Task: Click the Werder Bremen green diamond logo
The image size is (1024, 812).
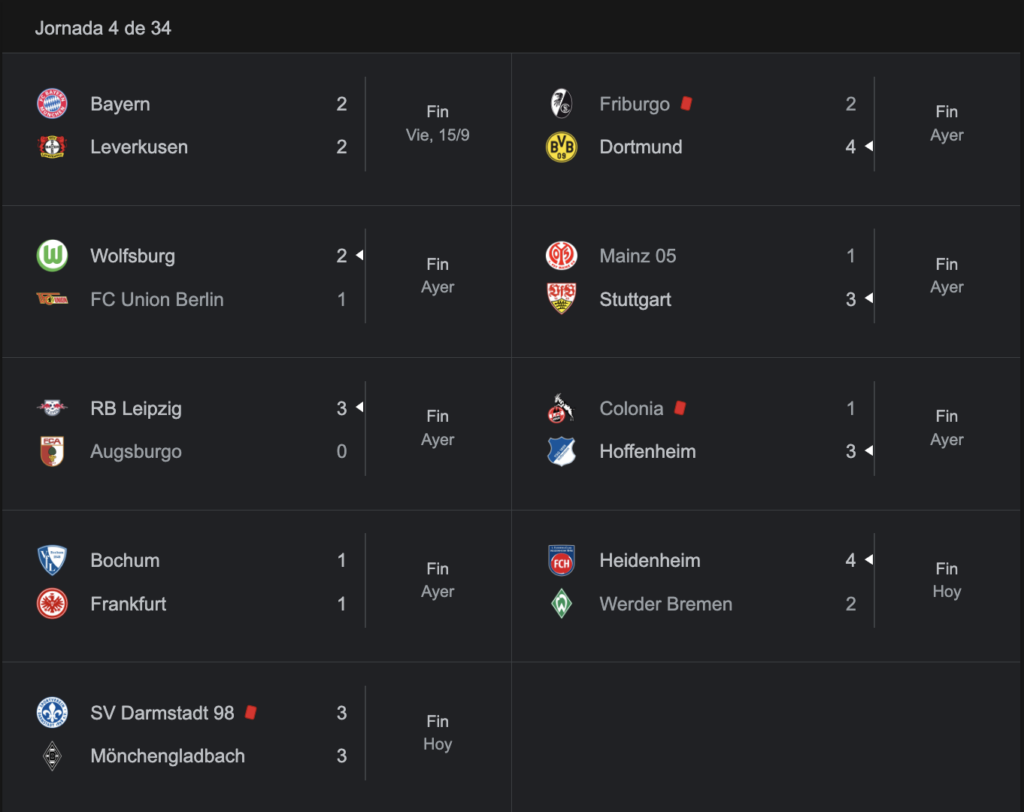Action: coord(562,604)
